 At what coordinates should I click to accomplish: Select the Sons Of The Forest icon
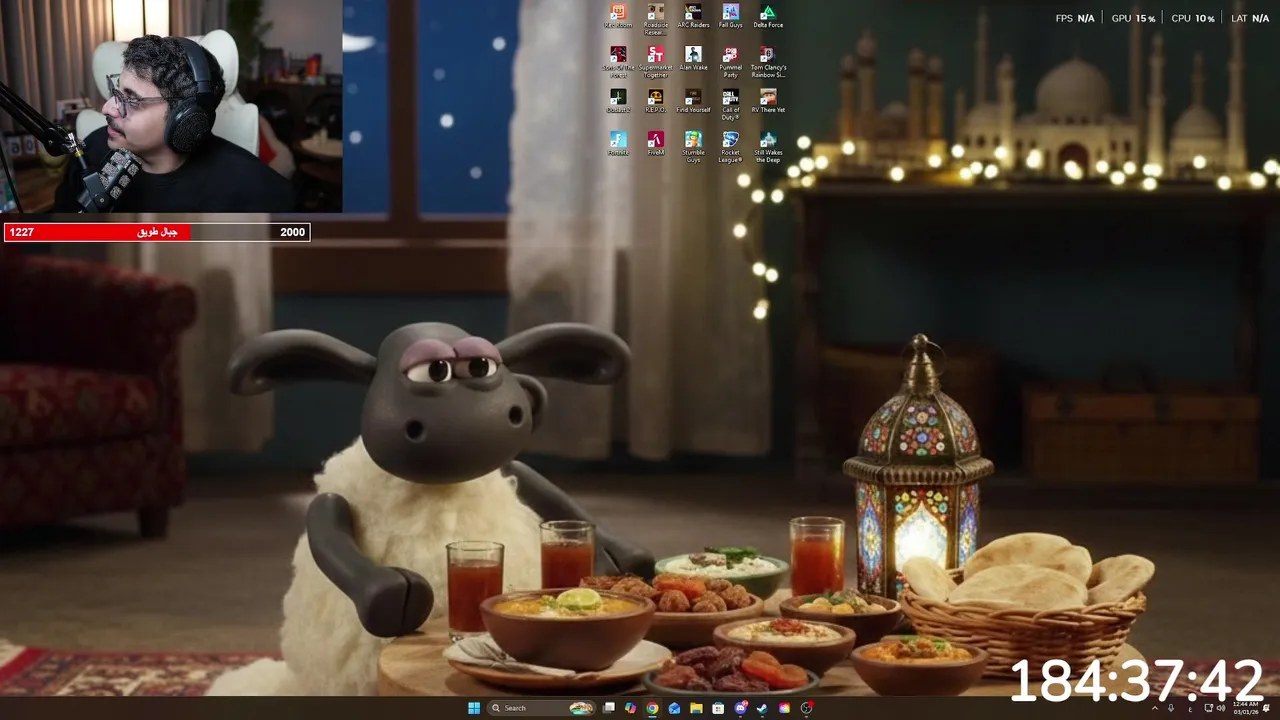coord(618,62)
